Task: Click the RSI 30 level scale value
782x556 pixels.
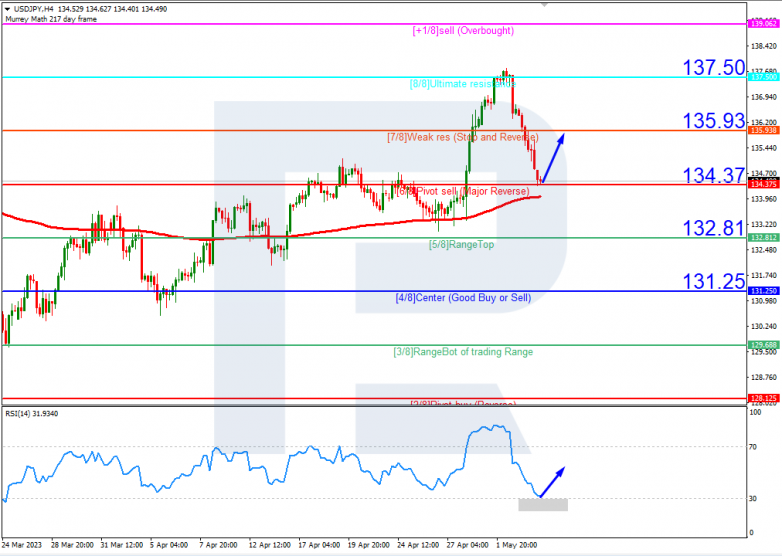Action: point(753,498)
